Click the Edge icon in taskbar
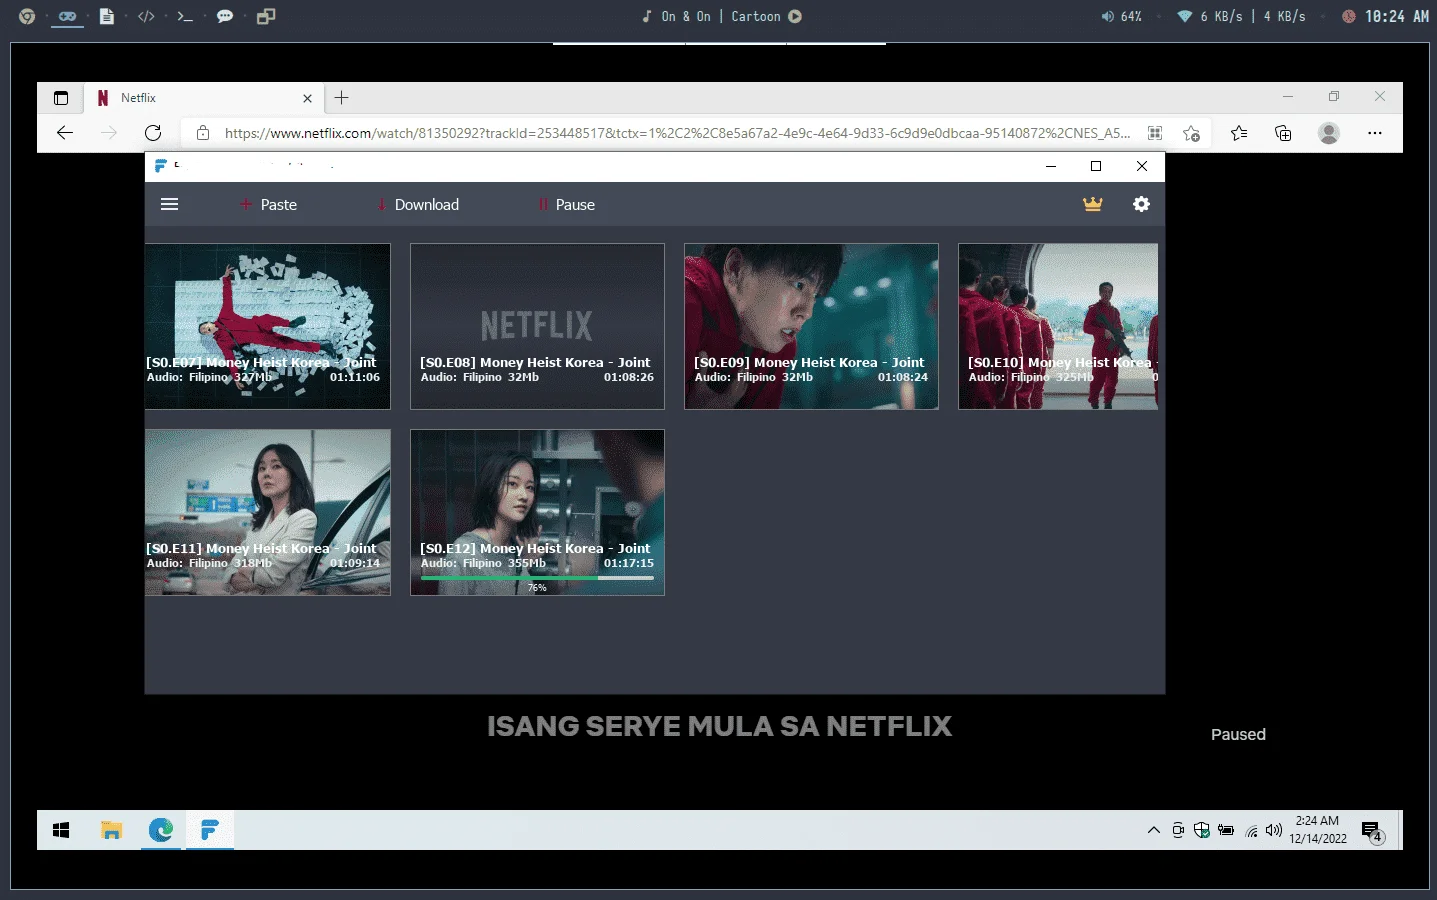The width and height of the screenshot is (1437, 900). pyautogui.click(x=160, y=830)
